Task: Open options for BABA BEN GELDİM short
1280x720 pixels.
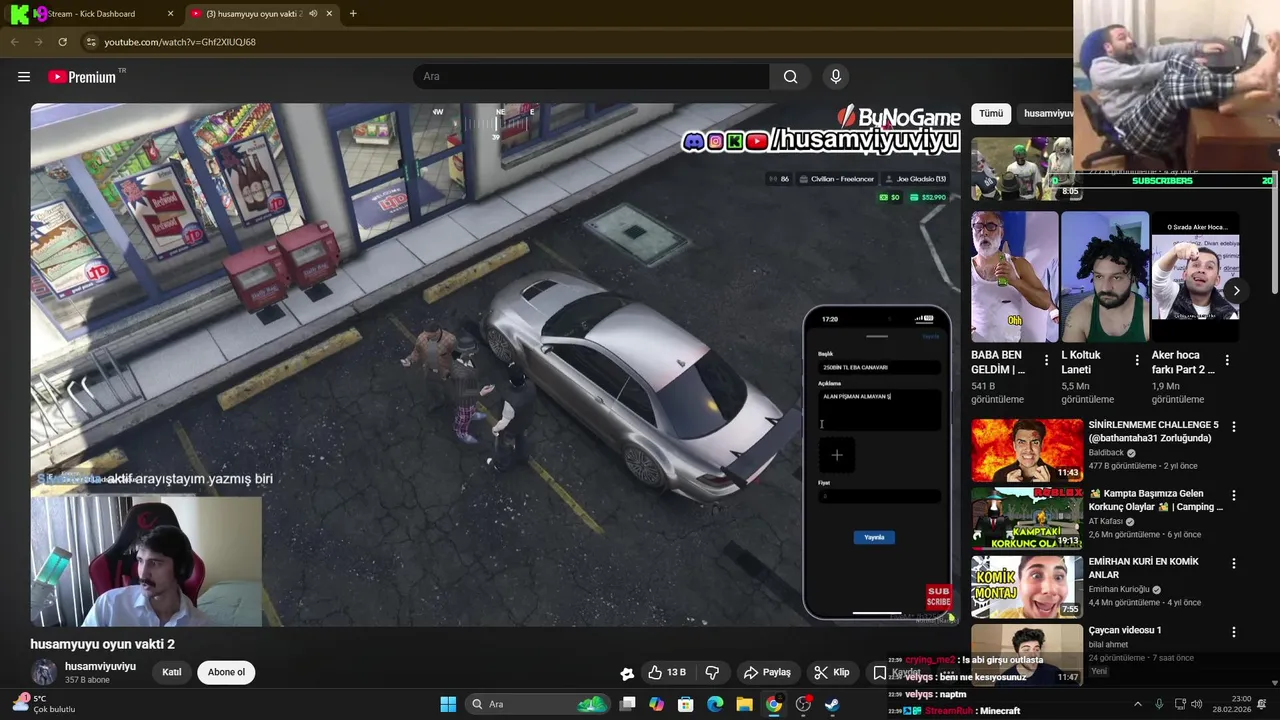Action: pos(1047,360)
